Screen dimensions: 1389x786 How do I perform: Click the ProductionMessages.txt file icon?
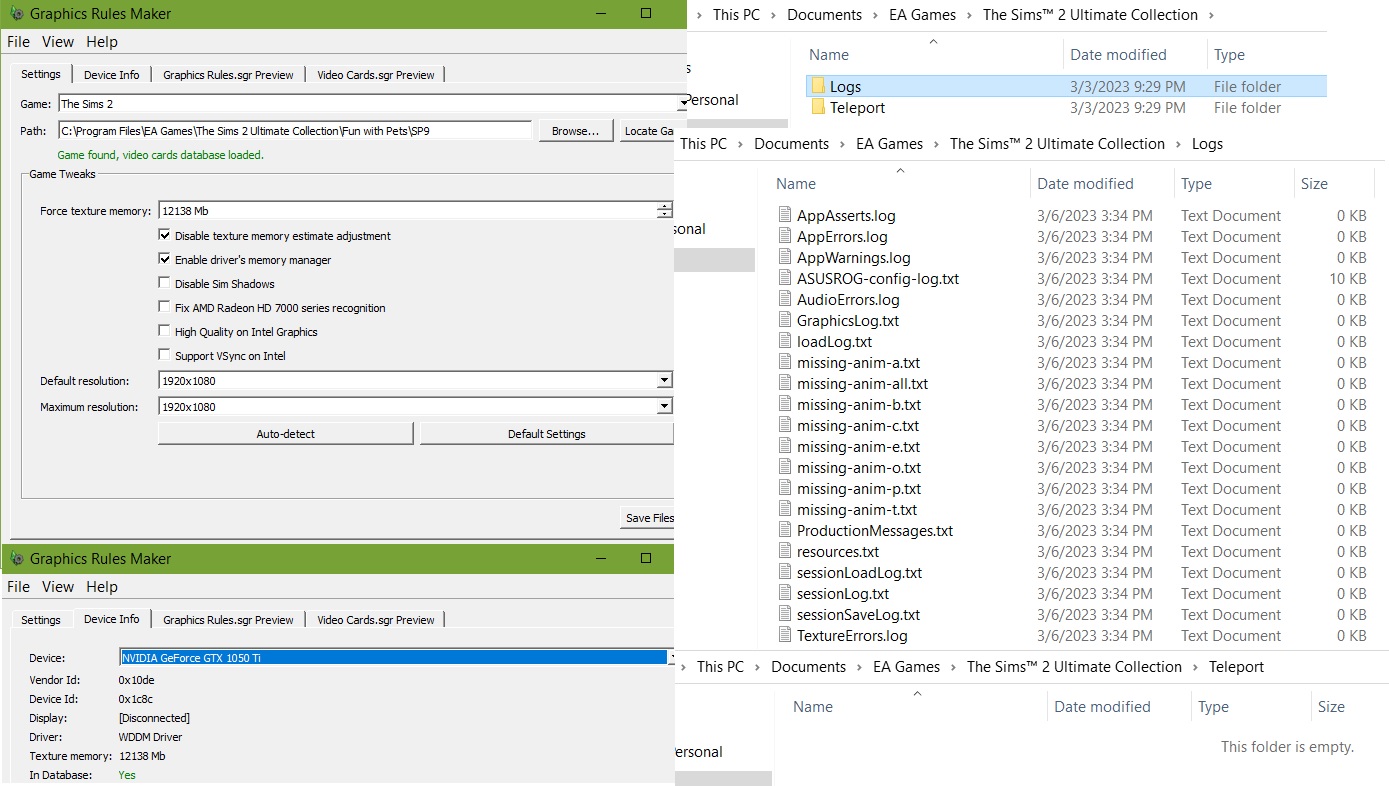[x=785, y=531]
